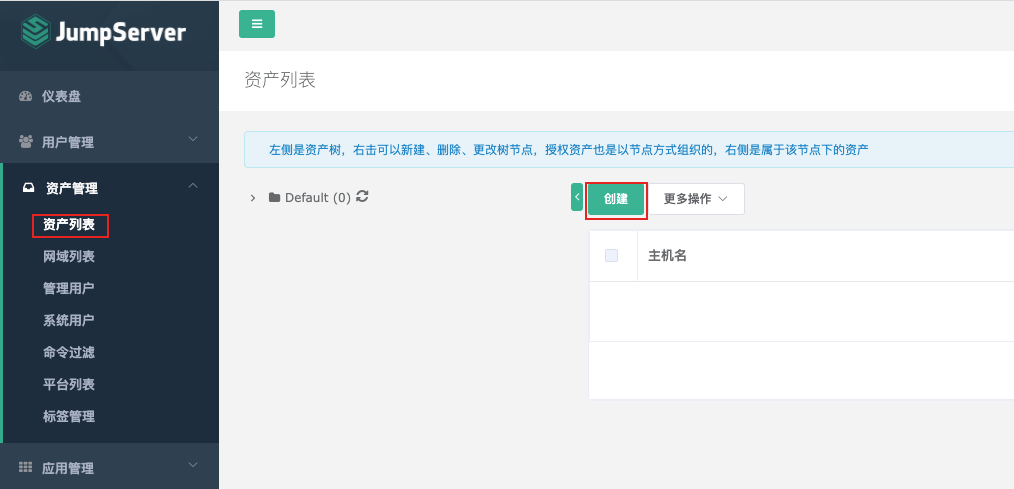Click chevron next to 应用管理
This screenshot has height=489, width=1014.
tap(193, 464)
